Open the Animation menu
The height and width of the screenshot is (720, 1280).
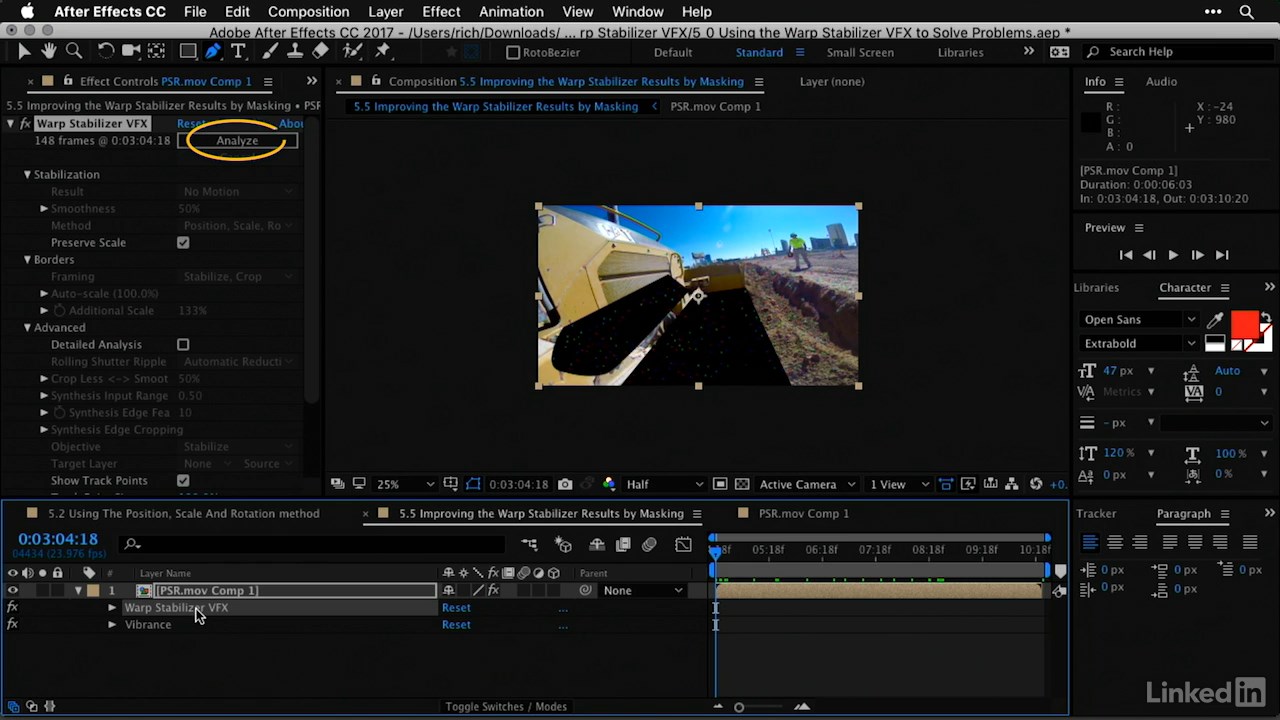click(511, 12)
